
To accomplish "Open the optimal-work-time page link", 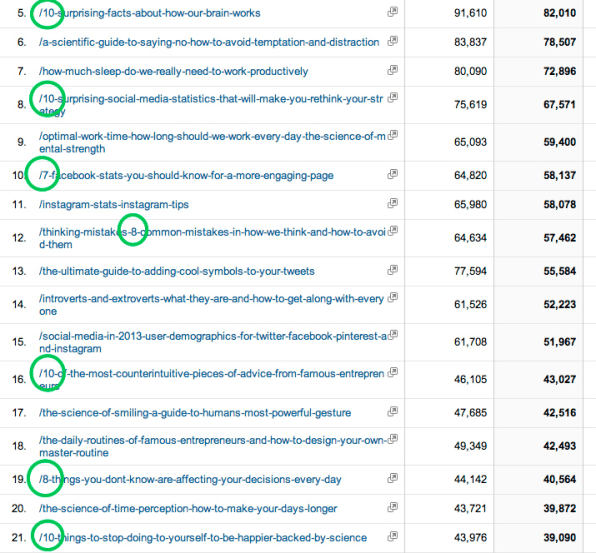I will [x=212, y=143].
